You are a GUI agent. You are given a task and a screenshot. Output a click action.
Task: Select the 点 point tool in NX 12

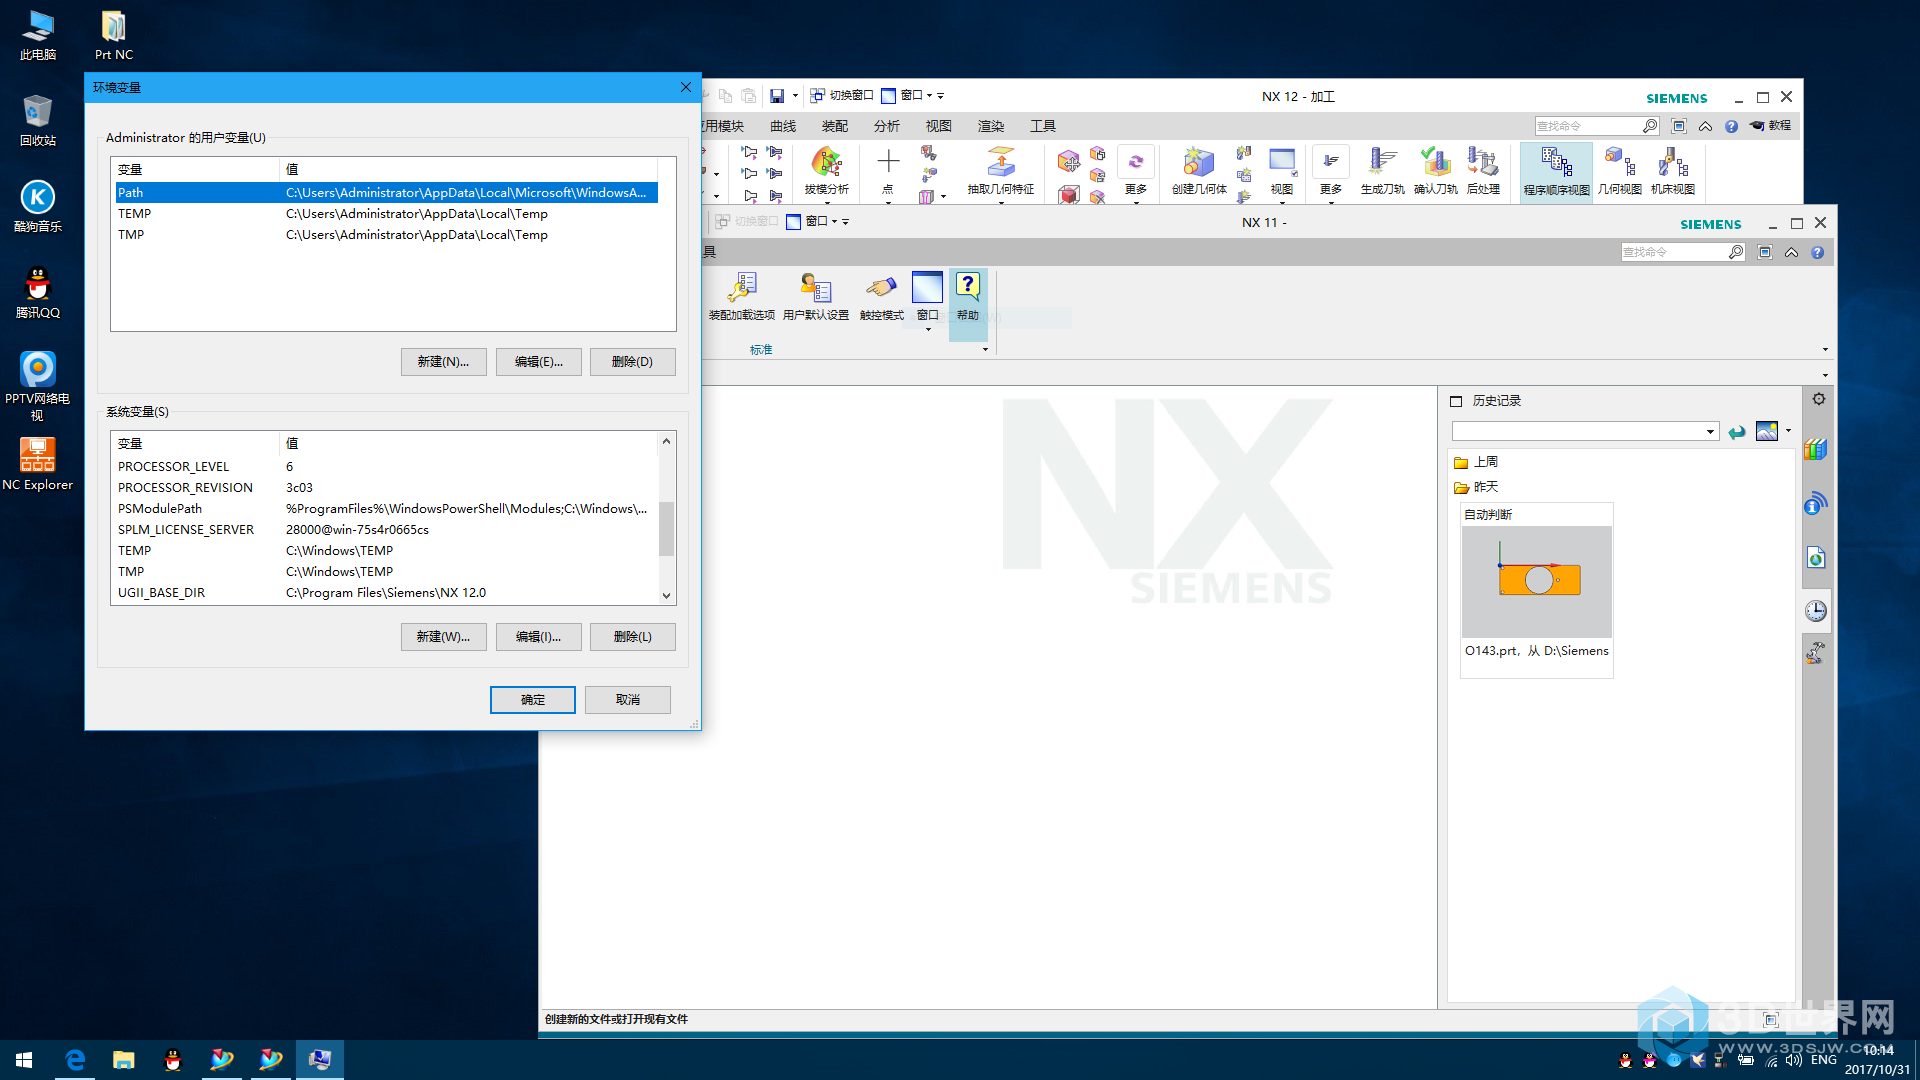[888, 172]
